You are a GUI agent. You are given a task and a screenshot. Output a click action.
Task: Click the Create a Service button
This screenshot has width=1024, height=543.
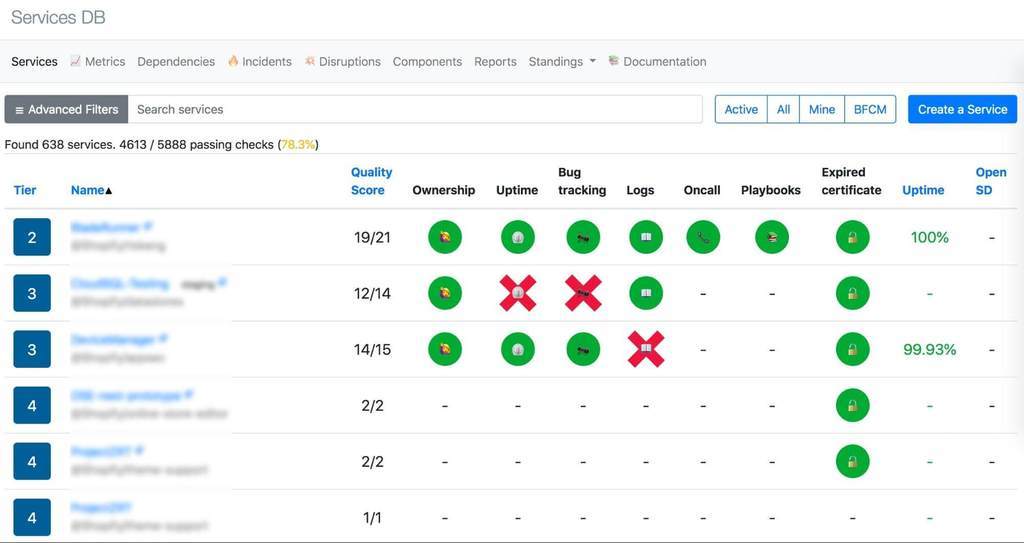point(962,109)
